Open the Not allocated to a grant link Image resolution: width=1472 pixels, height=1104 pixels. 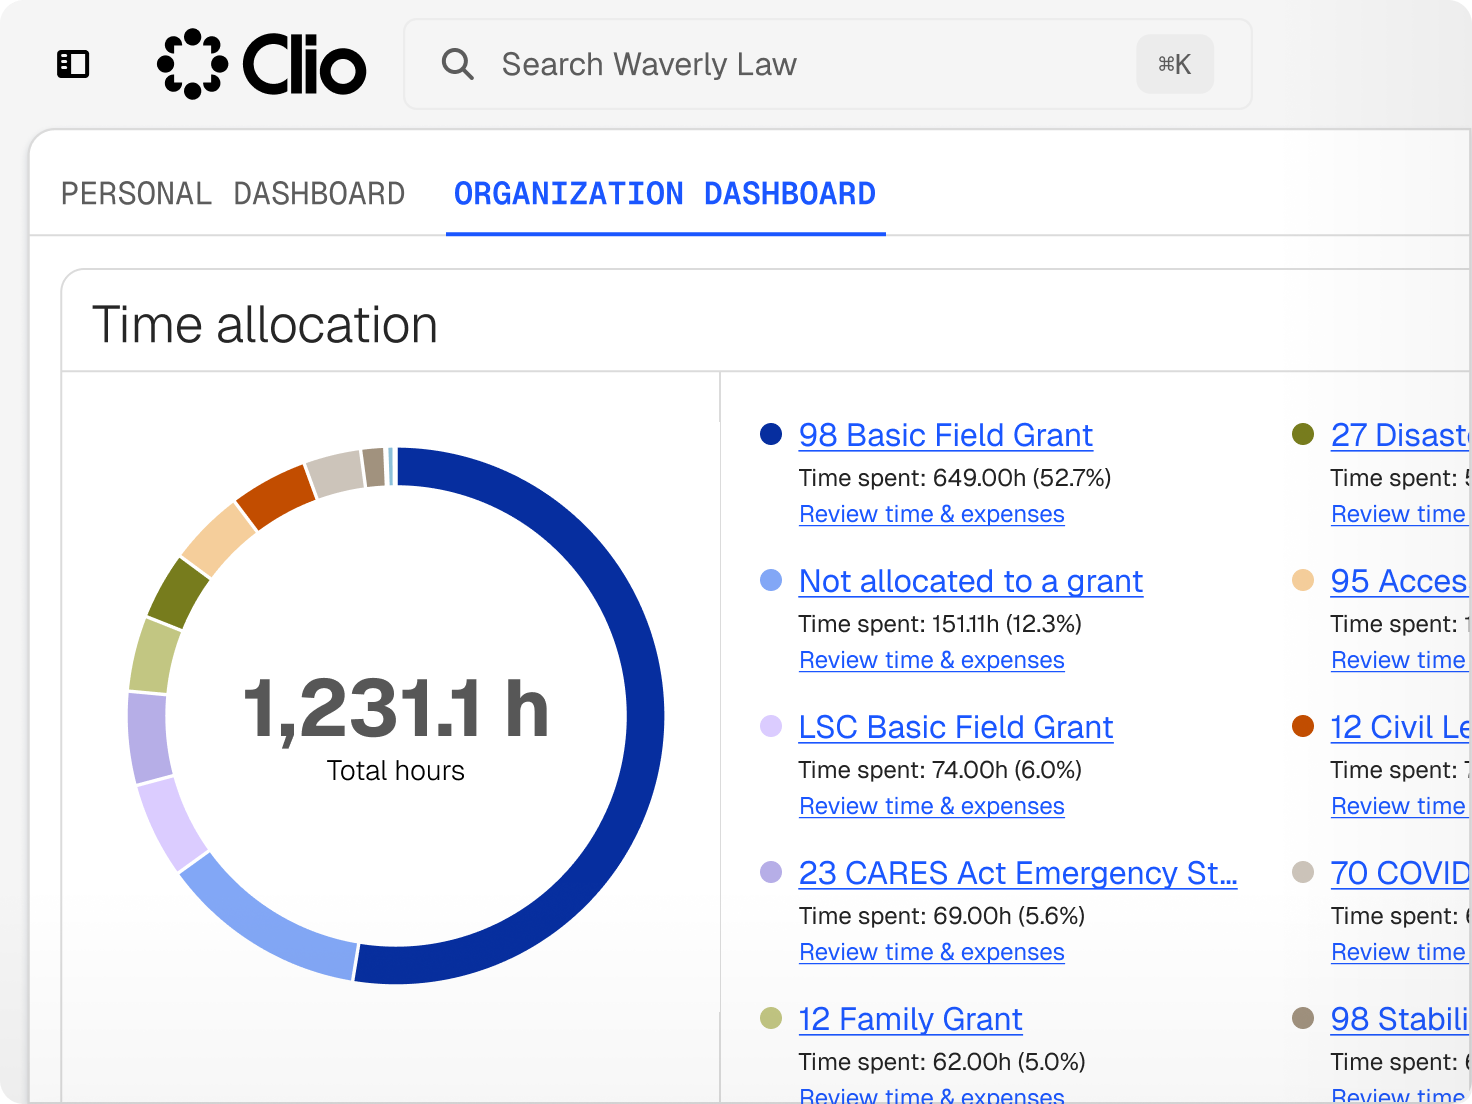point(970,581)
